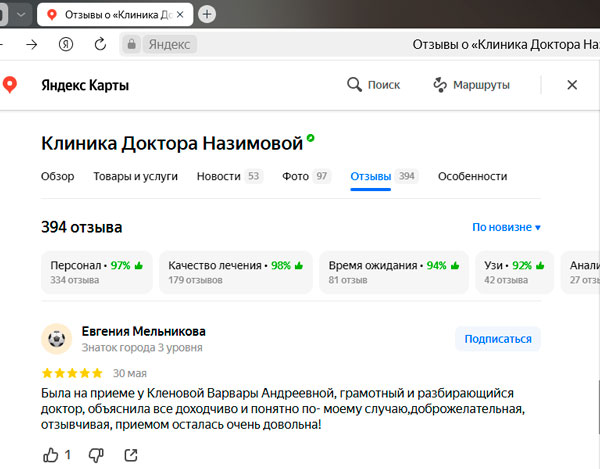This screenshot has height=469, width=600.
Task: Click the page scrollbar thumb
Action: click(x=598, y=407)
